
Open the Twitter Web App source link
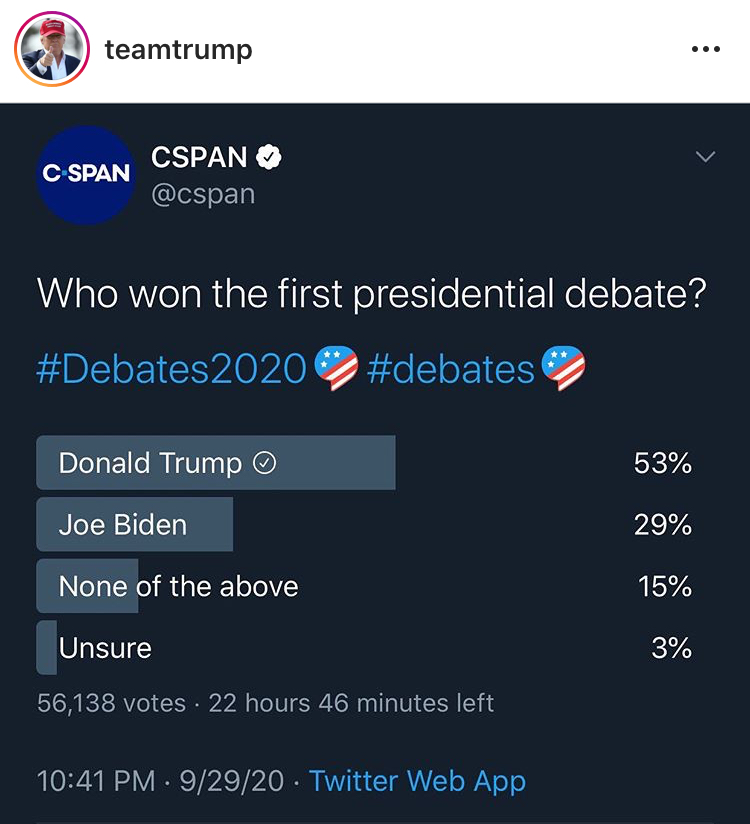[417, 780]
